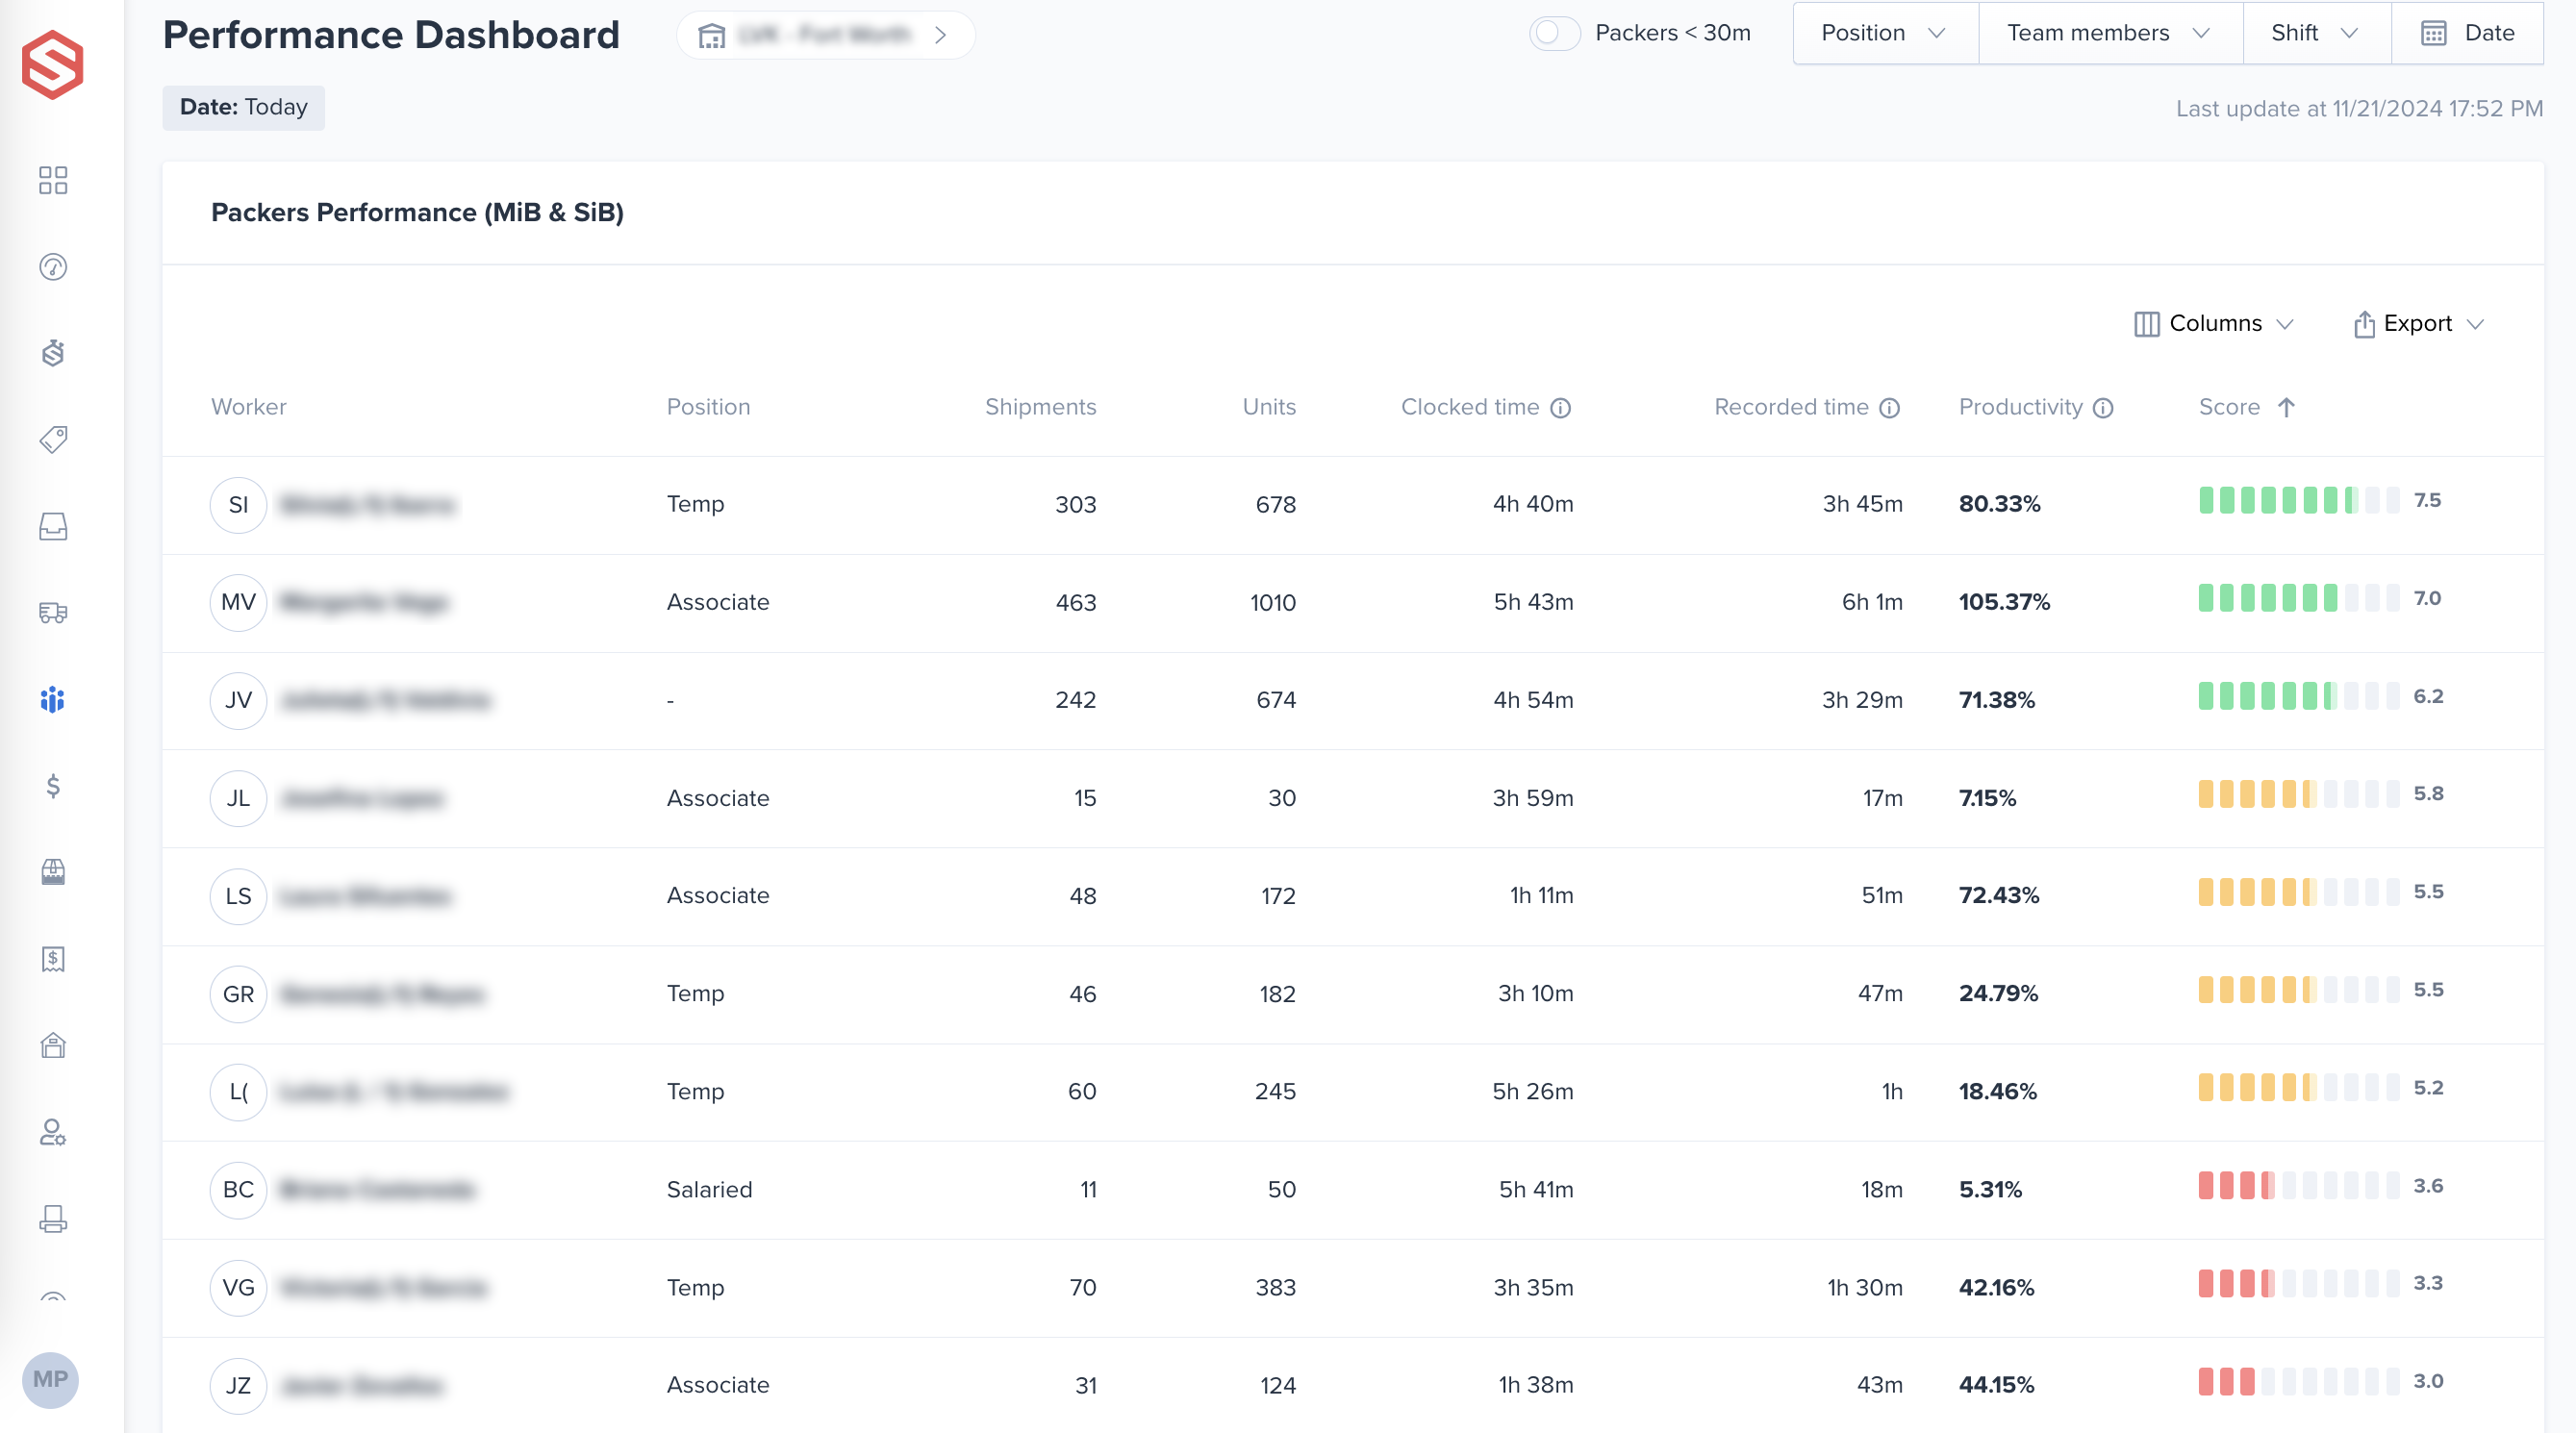Click the blurred worker name in JV row
The height and width of the screenshot is (1433, 2576).
(385, 700)
